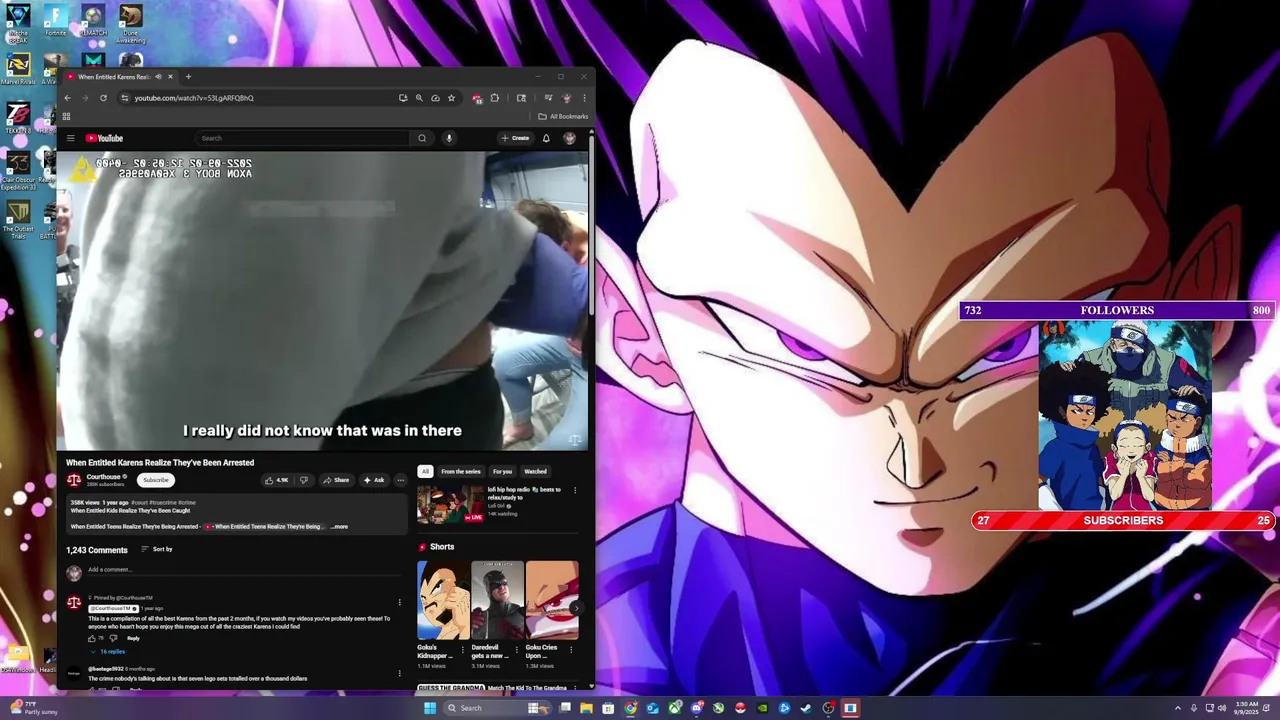Like the pinned Courthouse comment

(92, 638)
